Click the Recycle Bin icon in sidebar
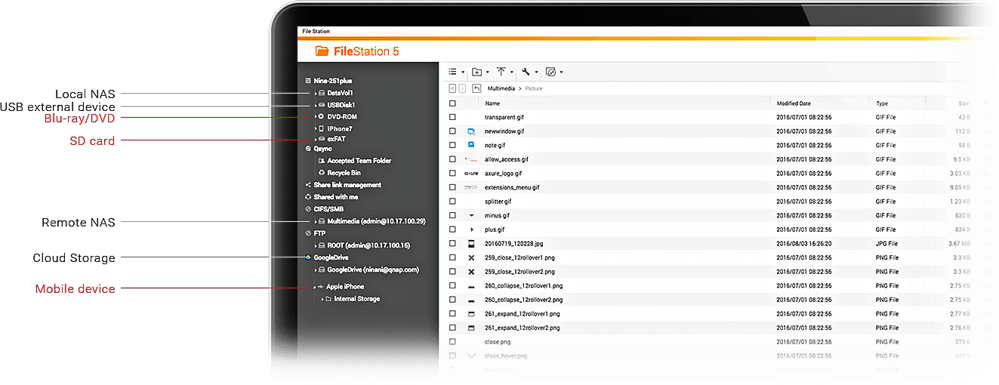Viewport: 999px width, 385px height. coord(322,173)
